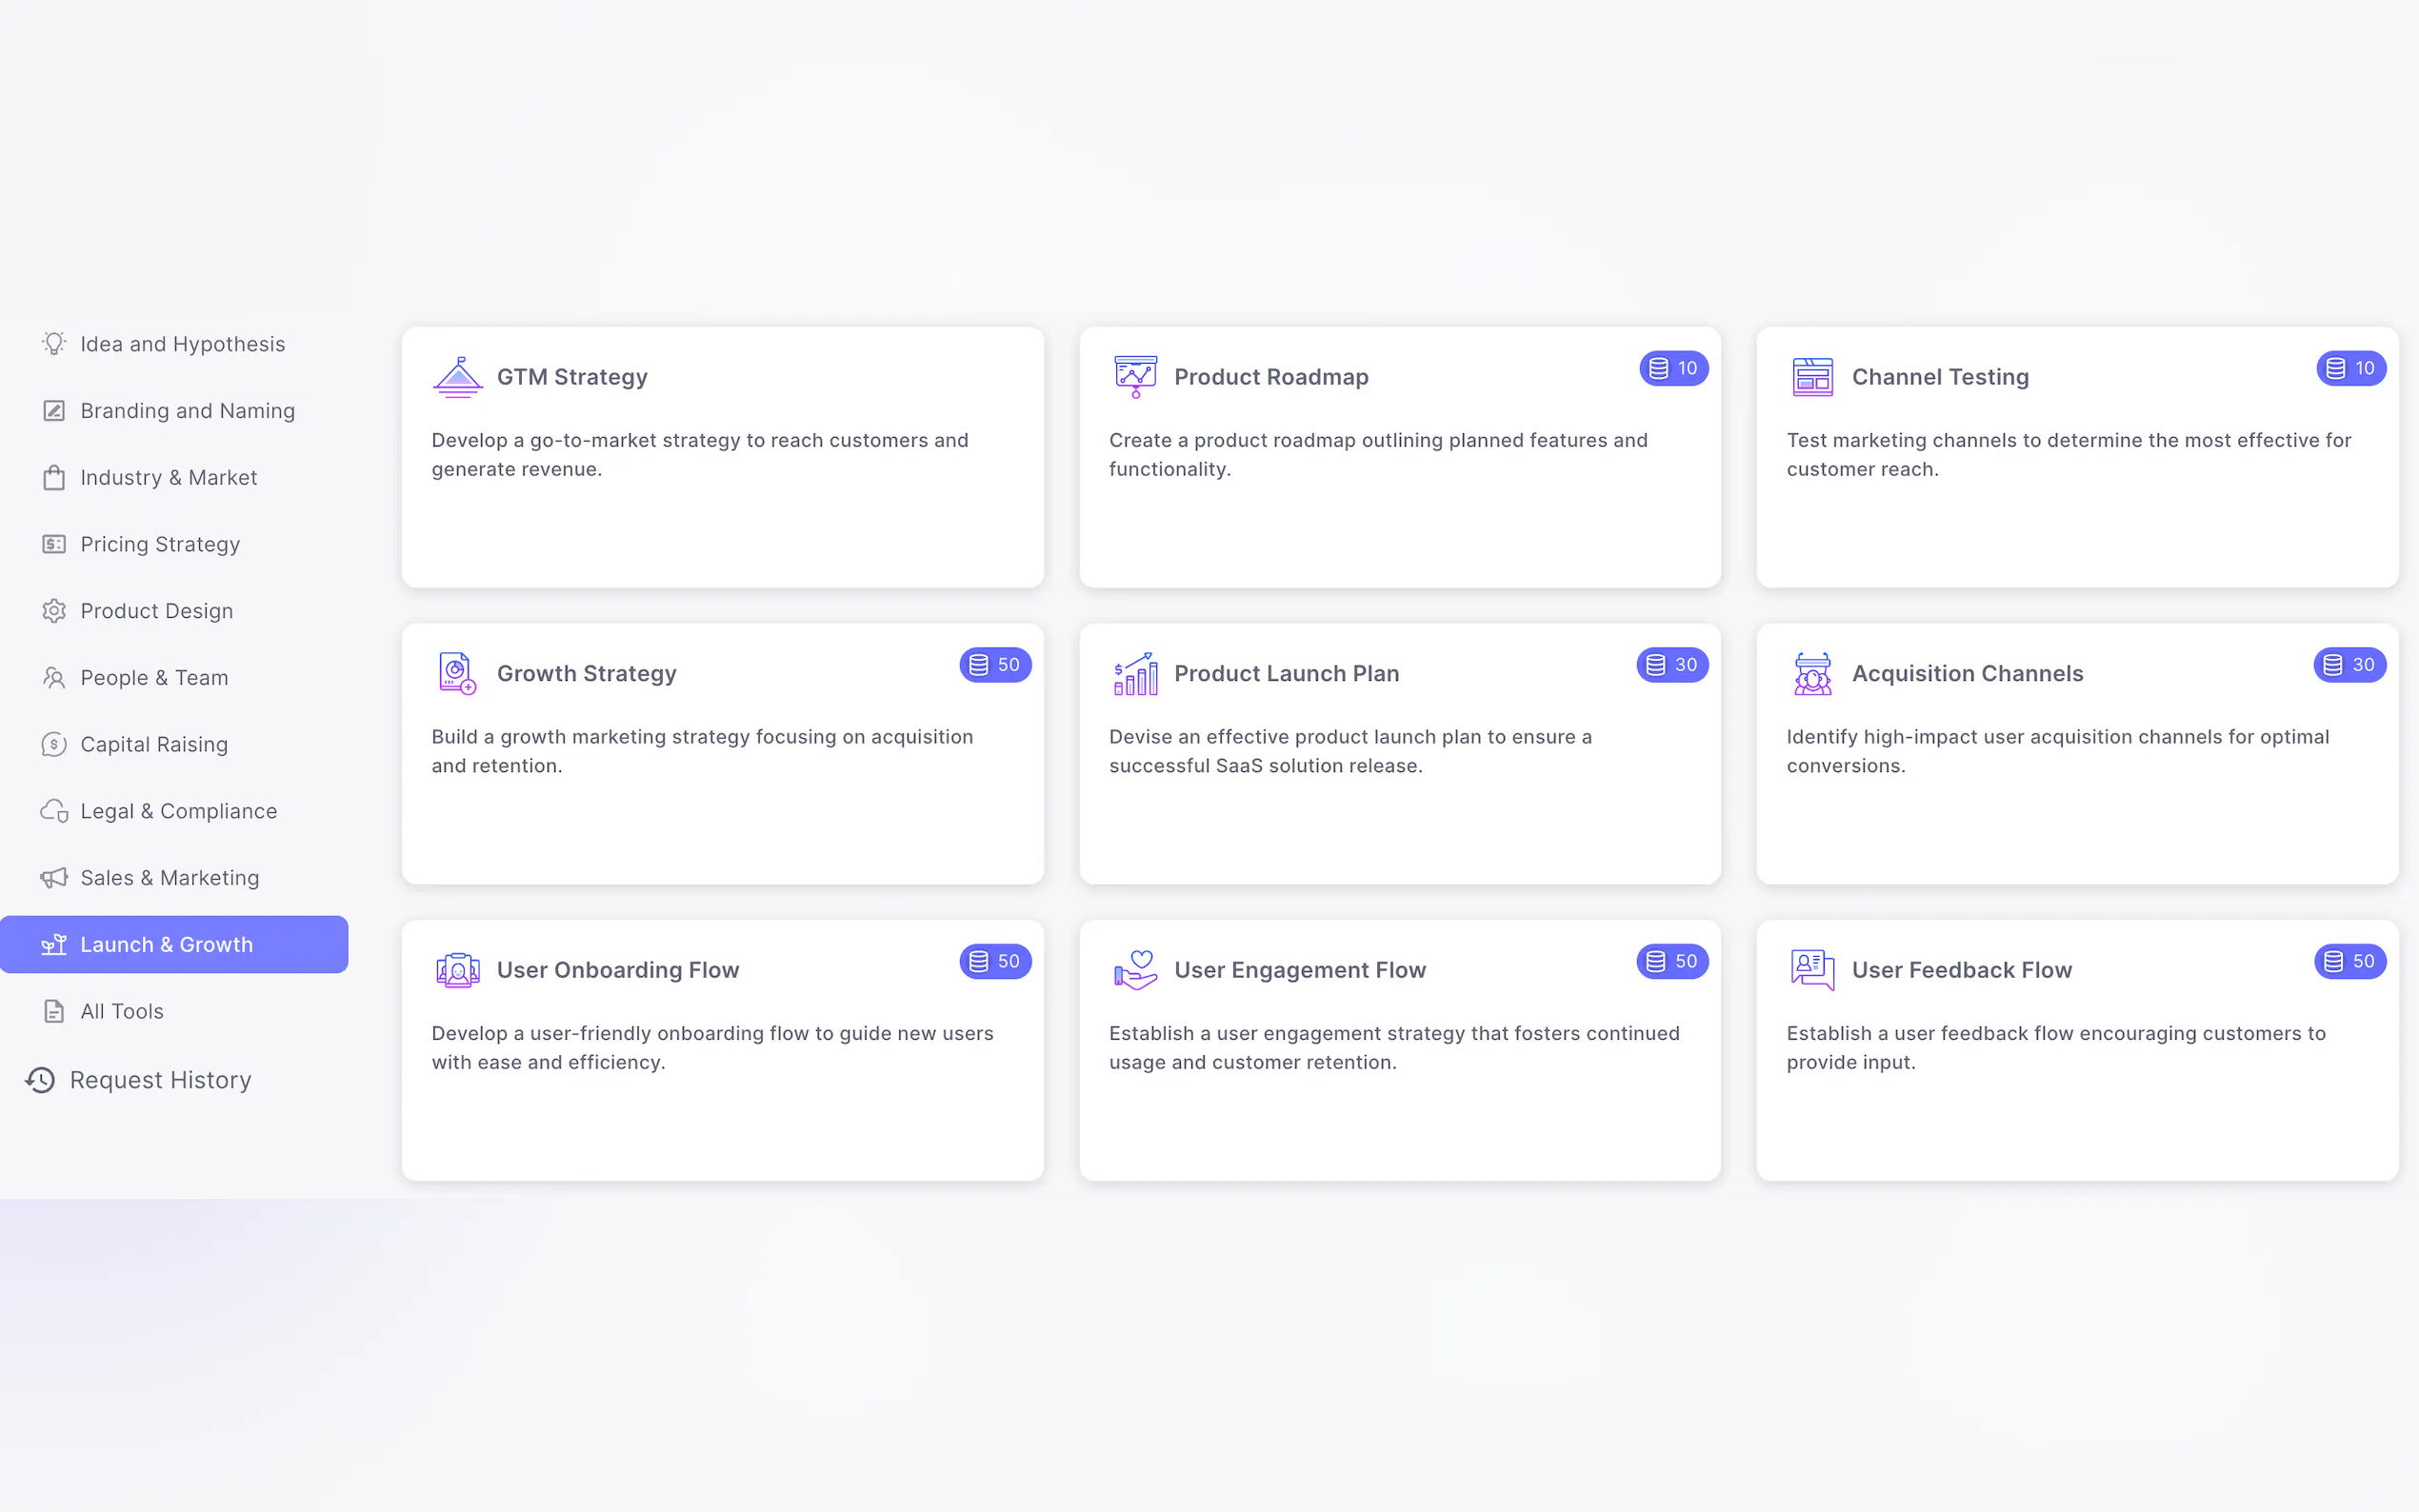
Task: Click the Acquisition Channels person icon
Action: [x=1812, y=673]
